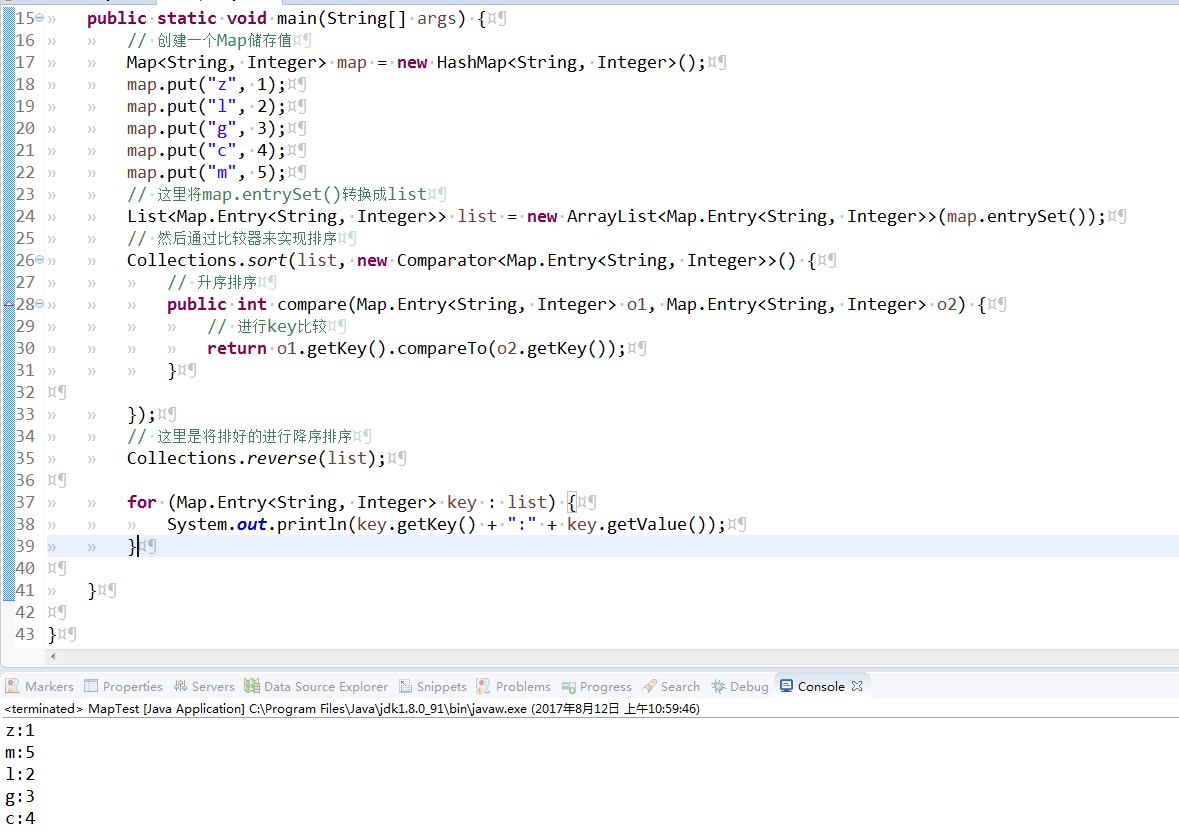The width and height of the screenshot is (1179, 838).
Task: Click console output line z:1
Action: pos(20,730)
